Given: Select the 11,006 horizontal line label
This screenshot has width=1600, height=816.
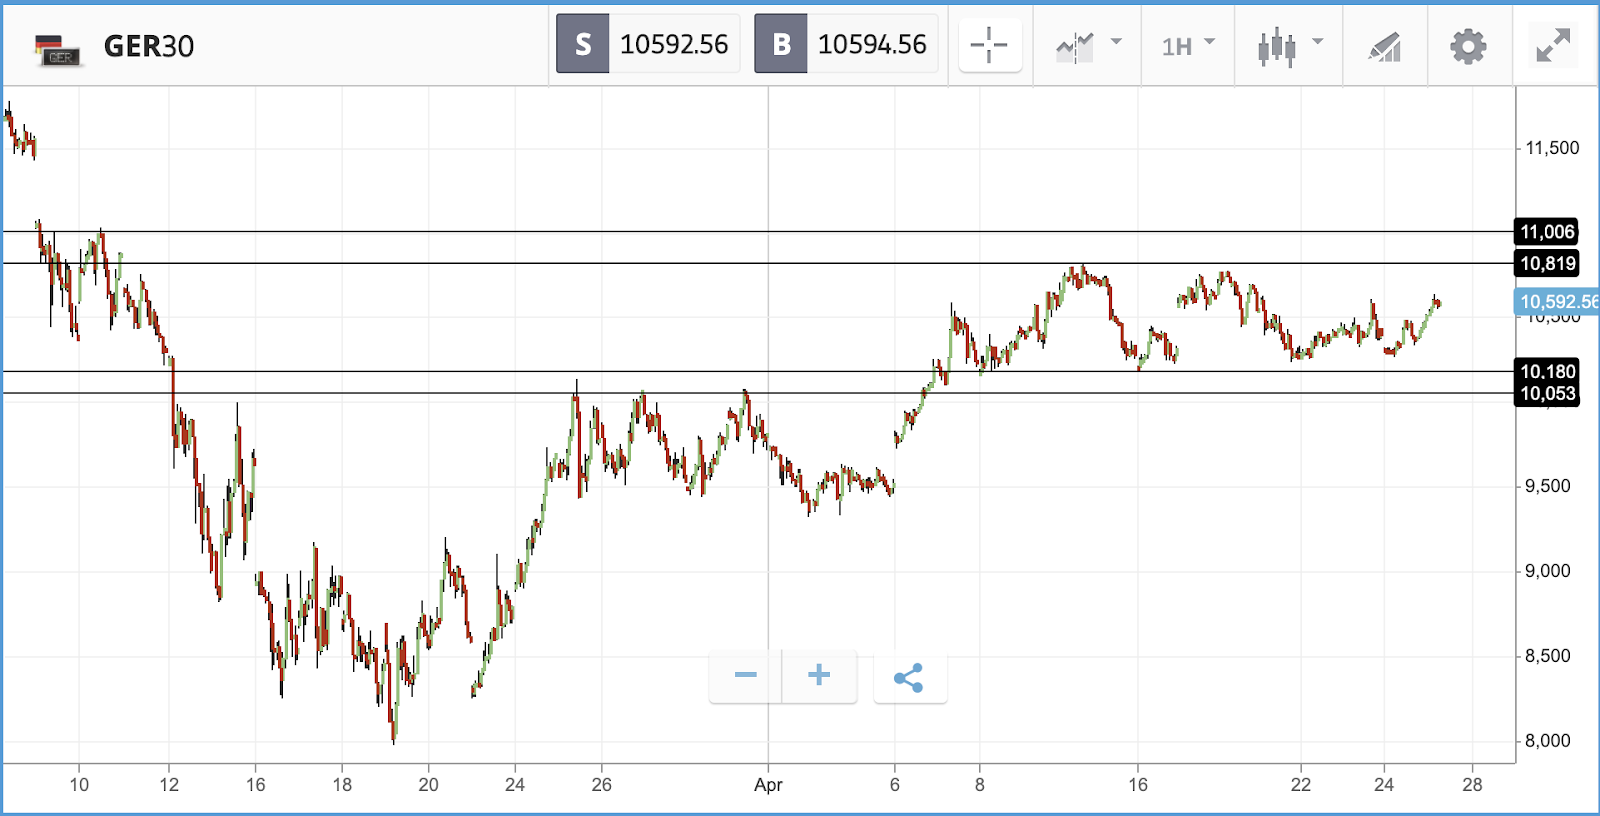Looking at the screenshot, I should pyautogui.click(x=1547, y=232).
